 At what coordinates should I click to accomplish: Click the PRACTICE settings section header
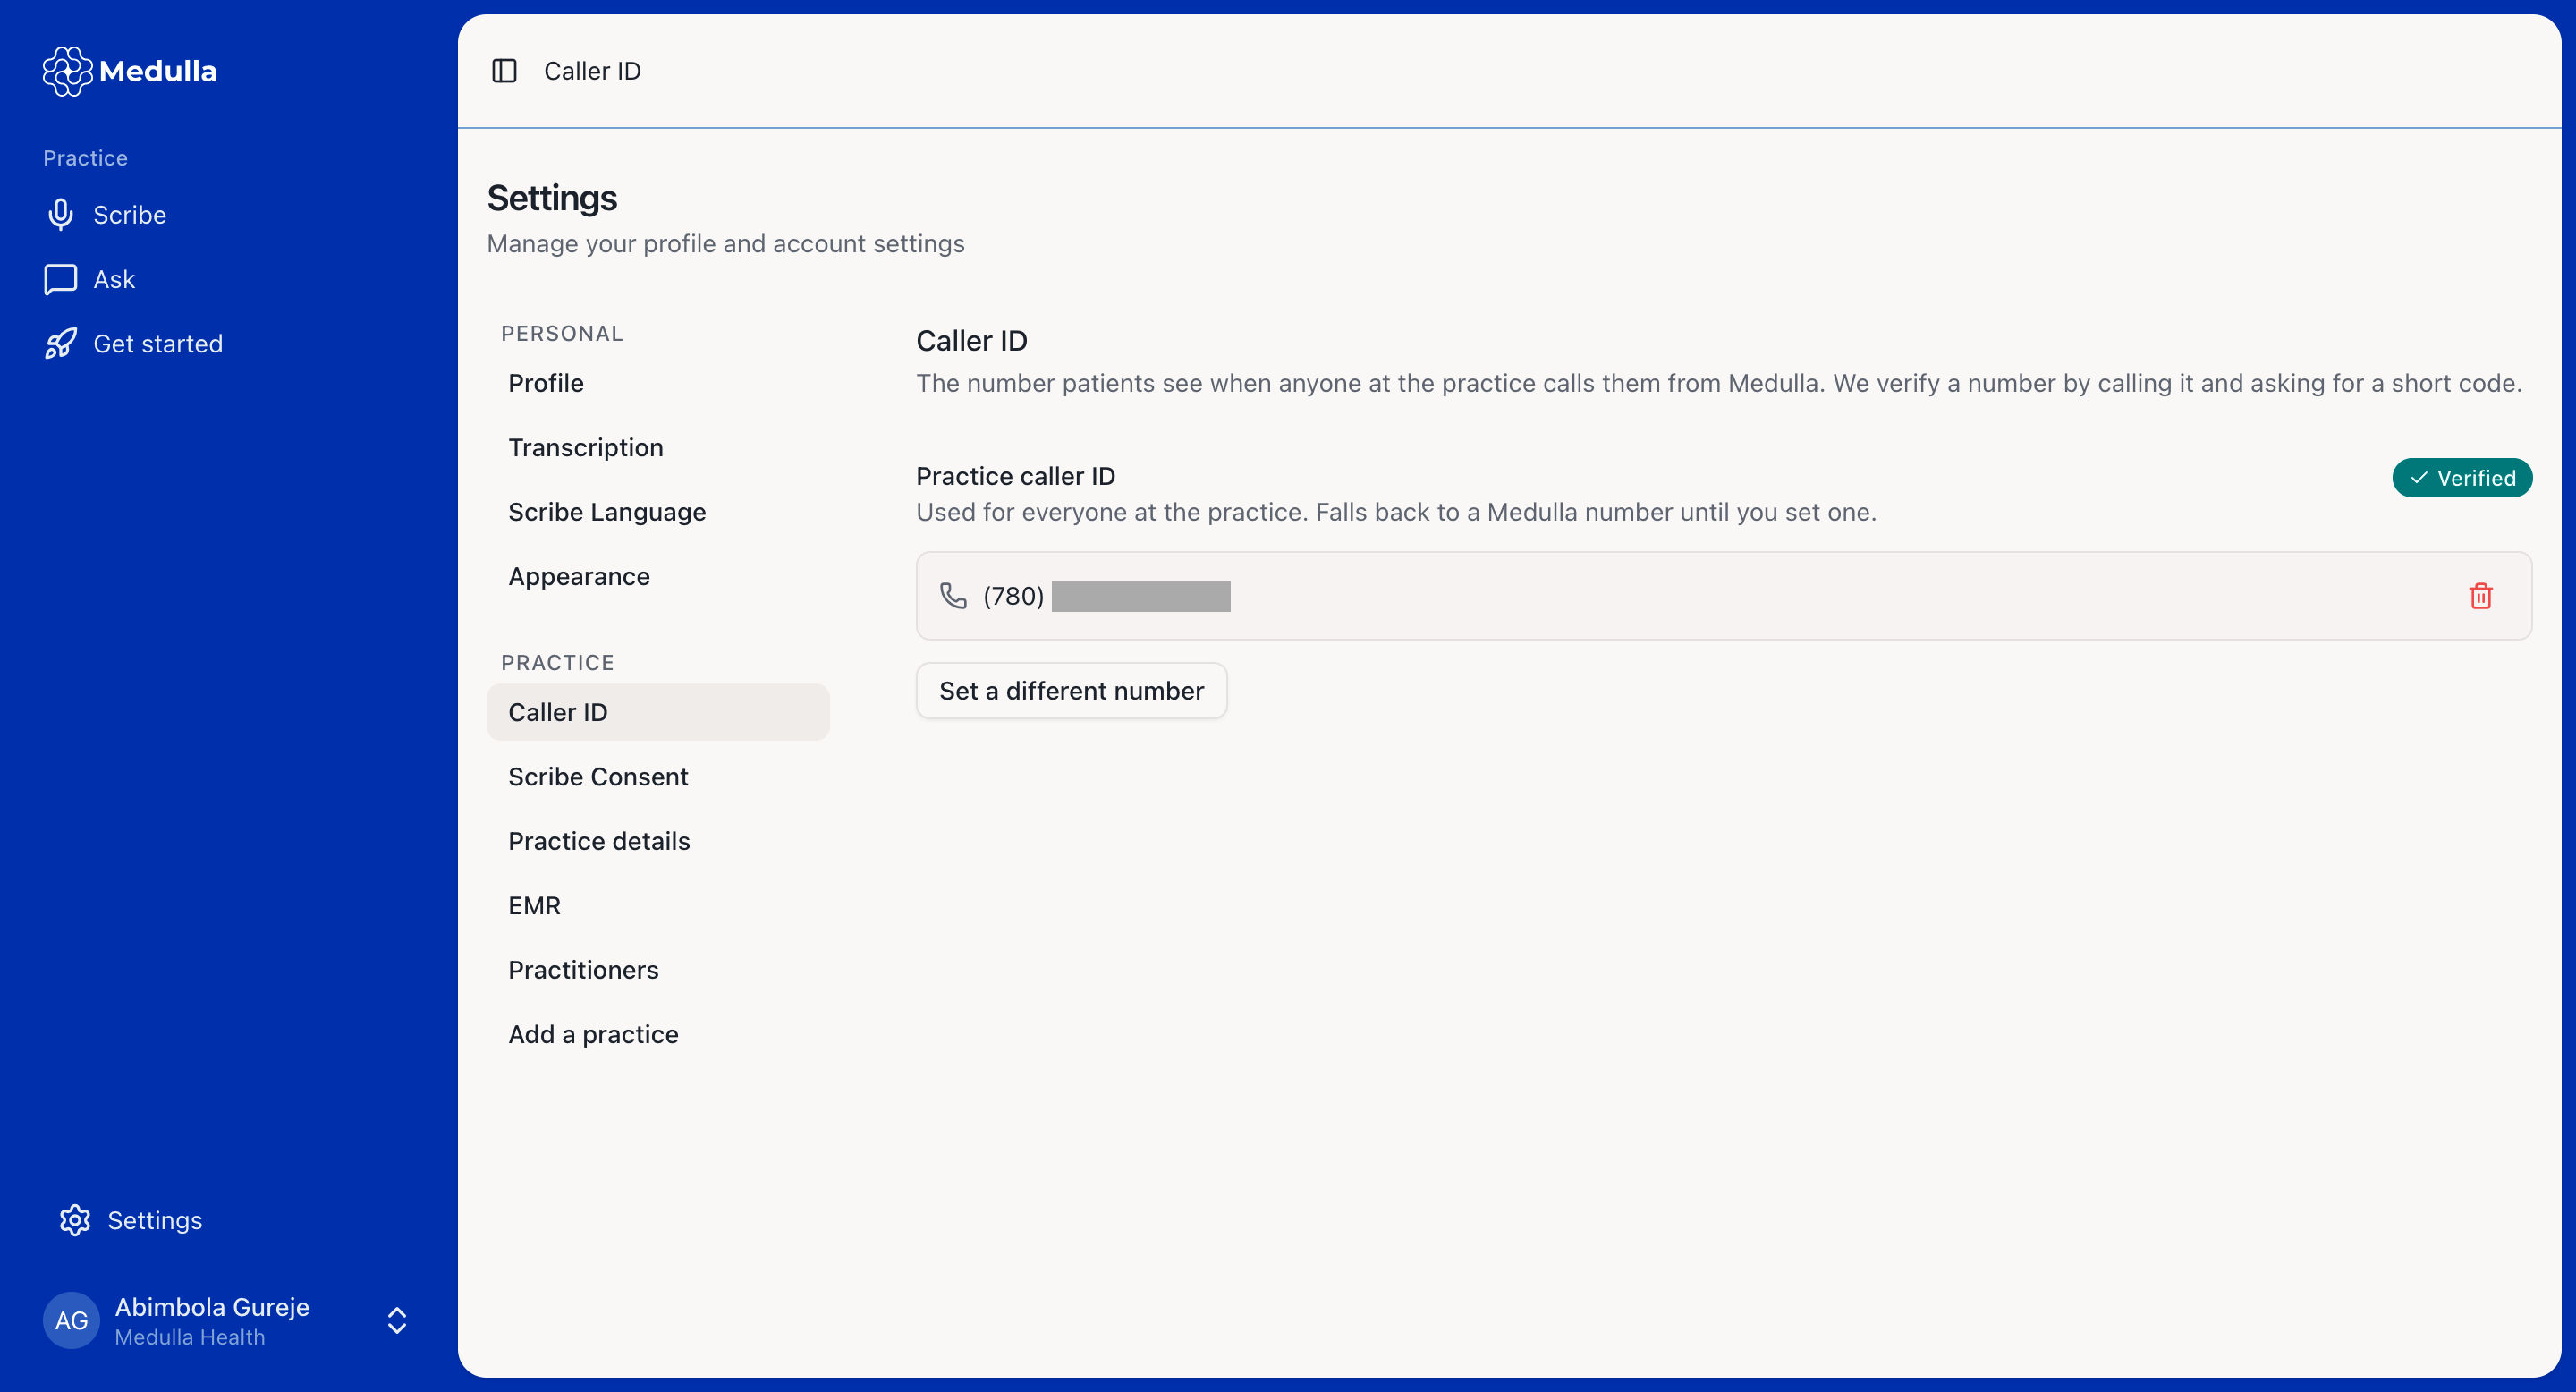(x=558, y=663)
